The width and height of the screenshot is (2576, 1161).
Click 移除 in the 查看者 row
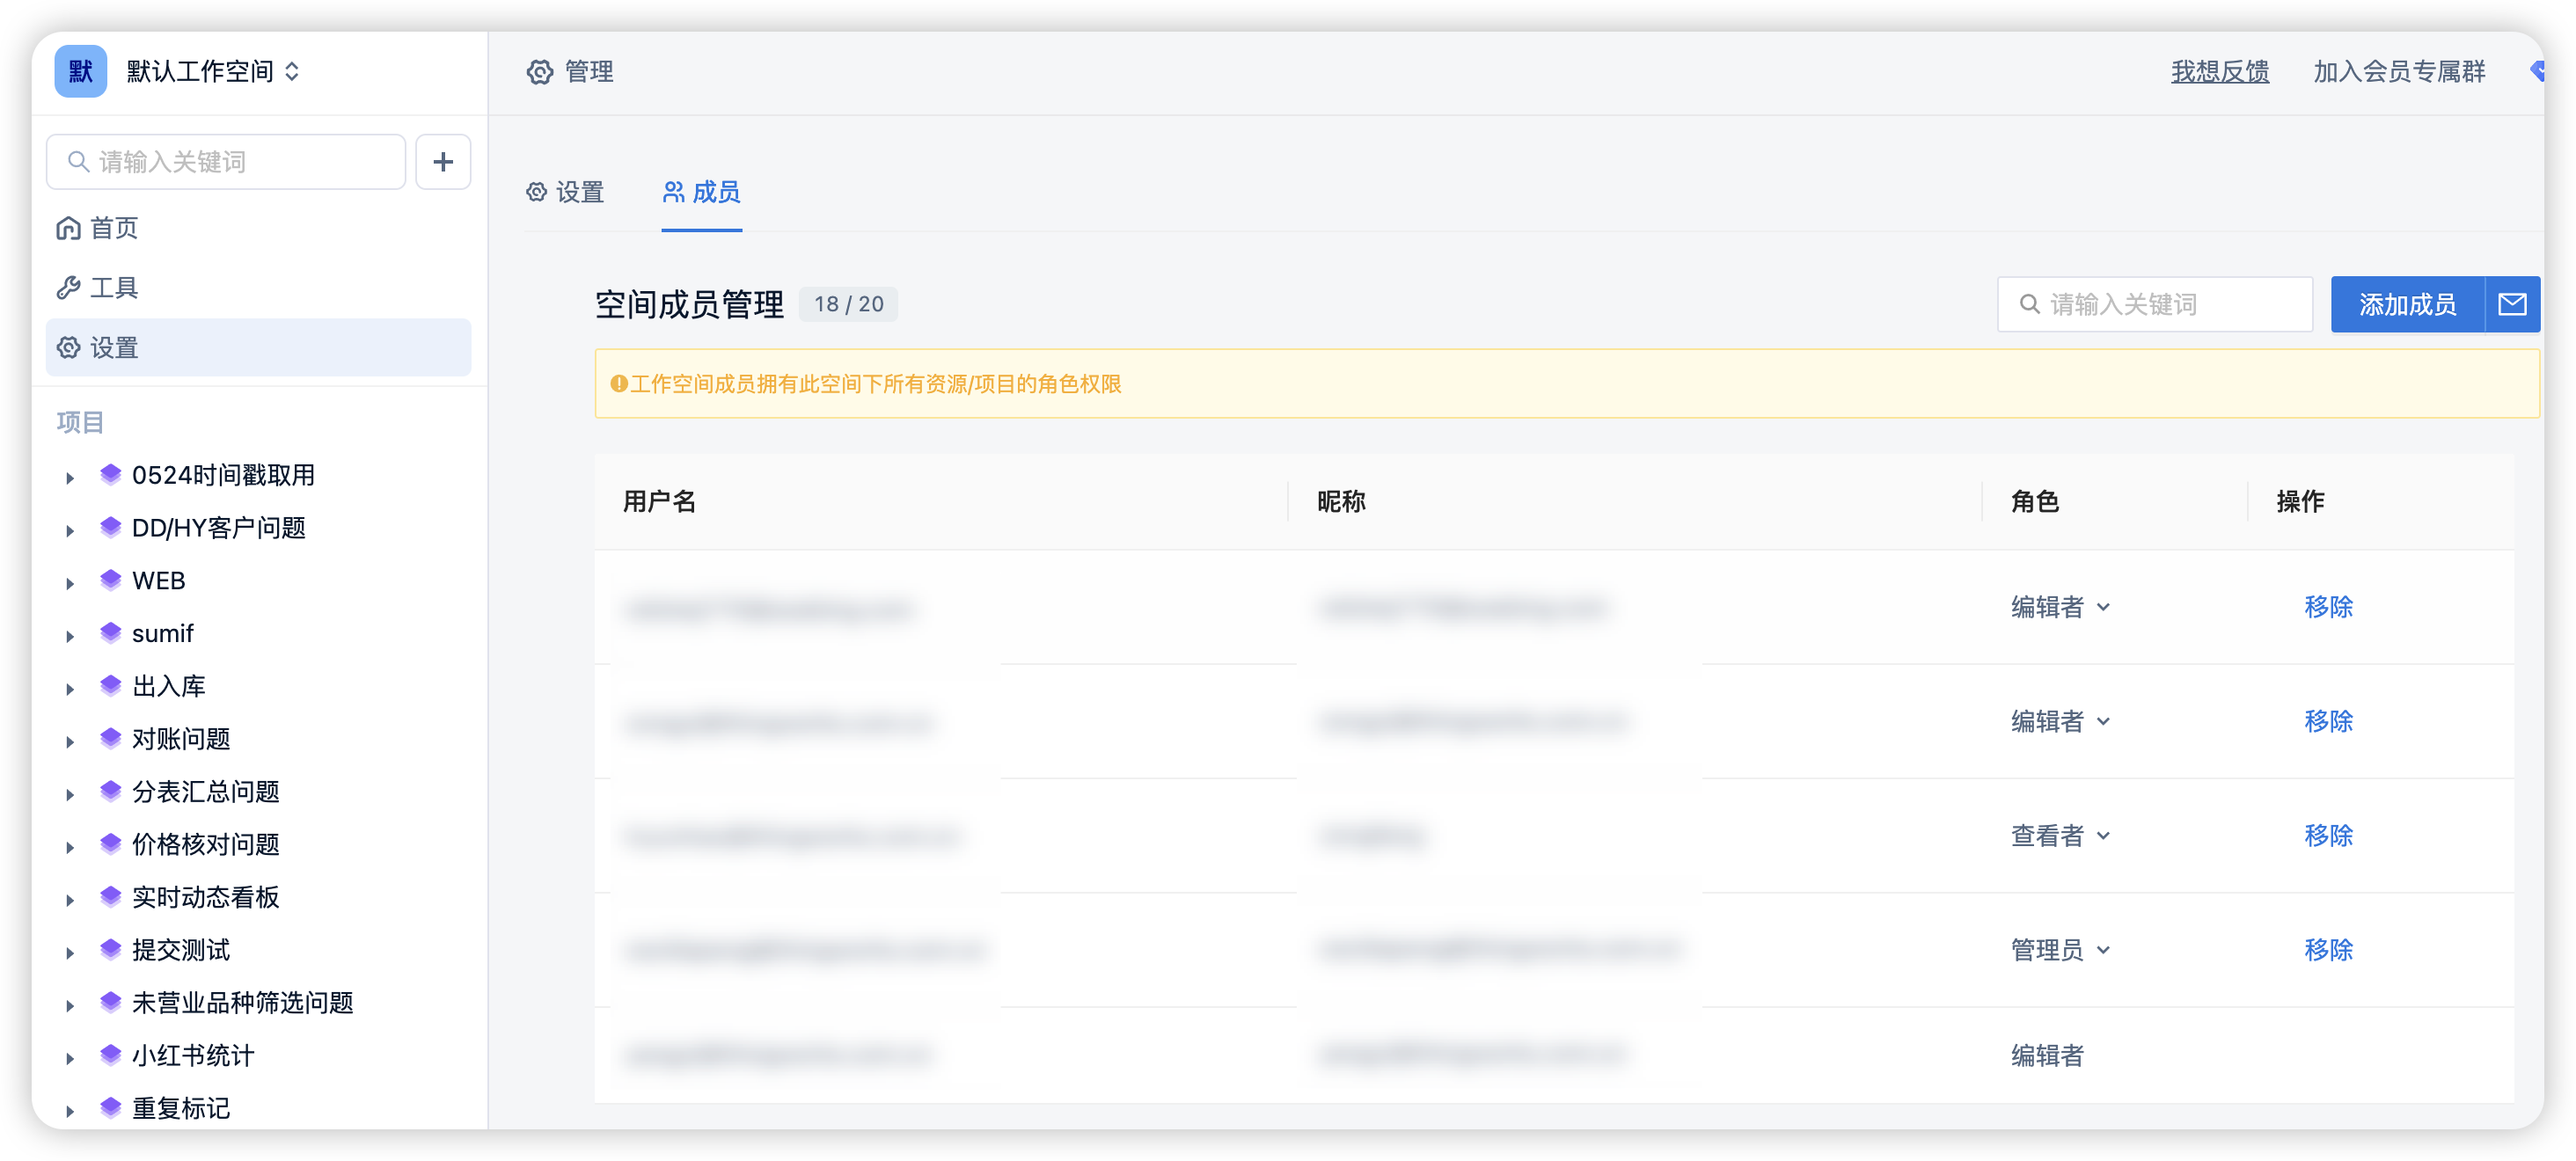pos(2328,835)
